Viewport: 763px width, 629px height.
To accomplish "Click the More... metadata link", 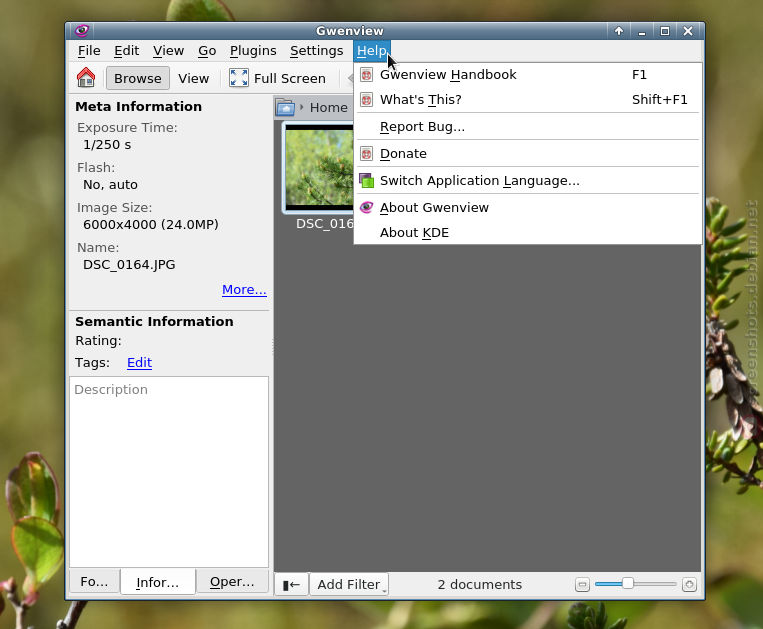I will (x=244, y=289).
